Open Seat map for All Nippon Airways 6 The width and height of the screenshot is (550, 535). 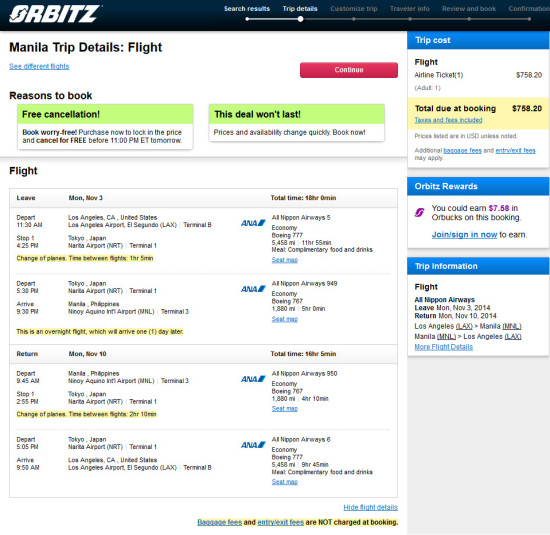[284, 482]
